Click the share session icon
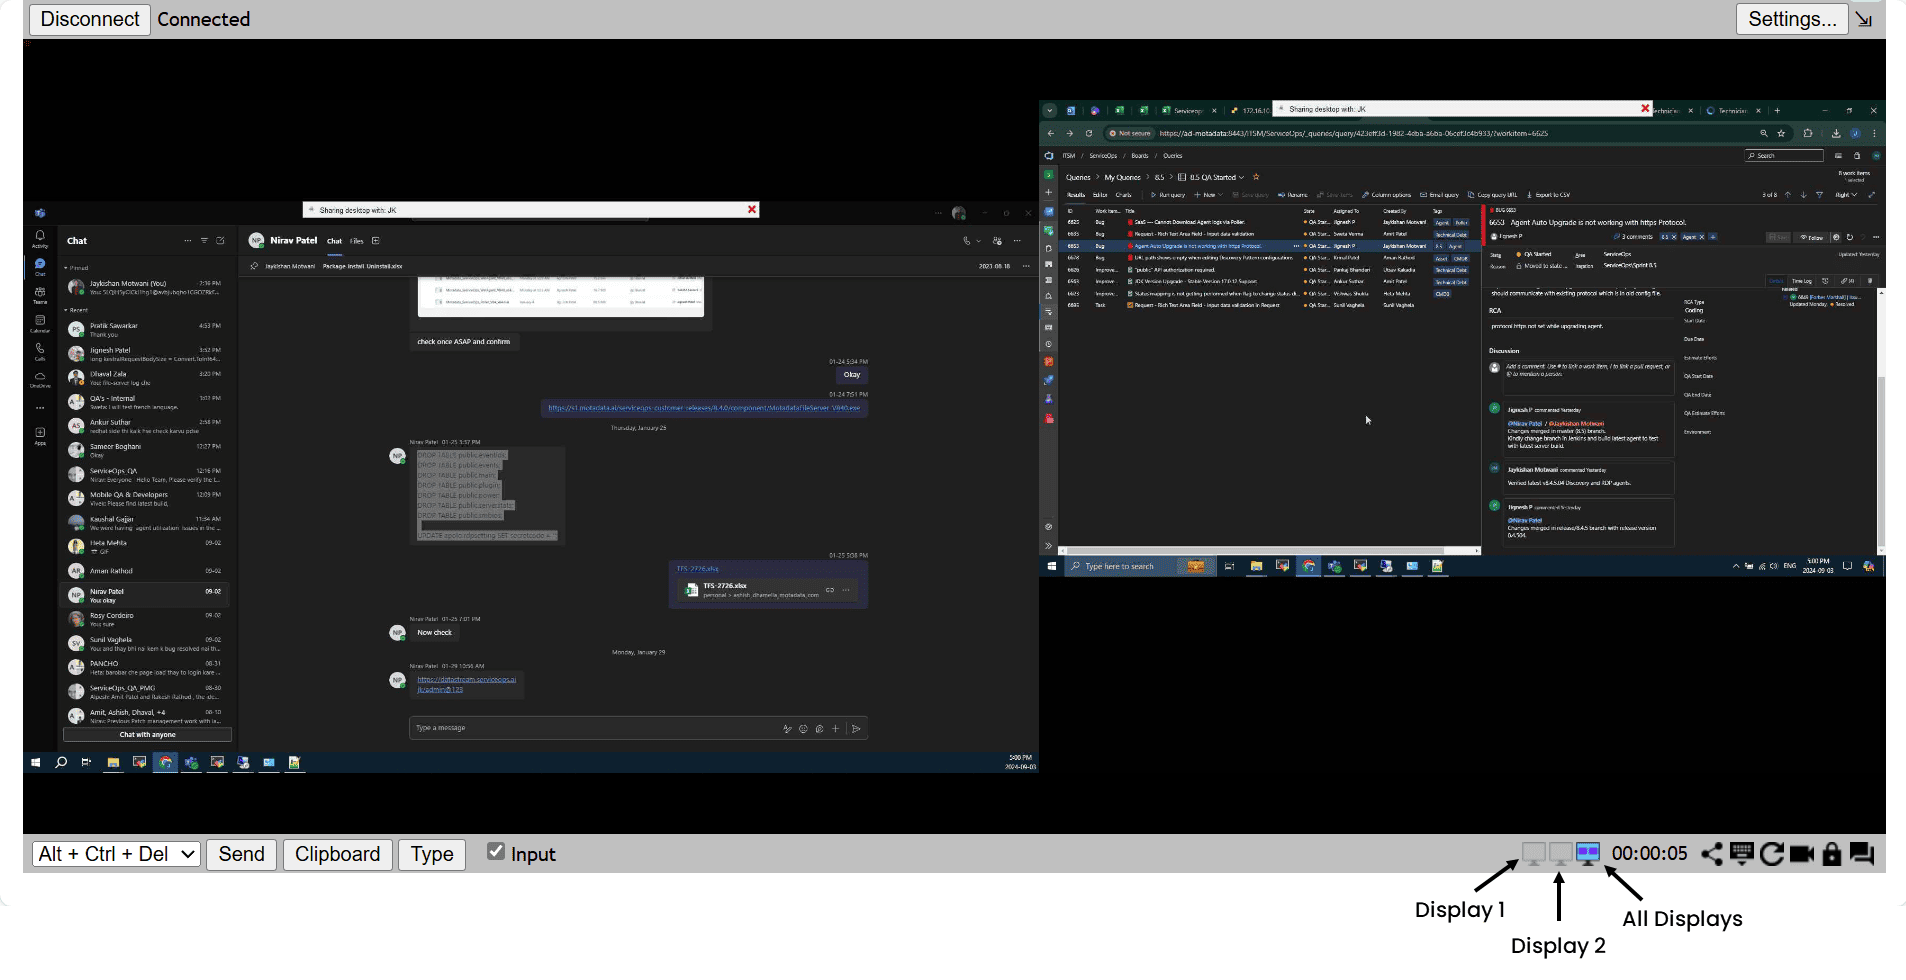This screenshot has height=980, width=1906. (1712, 854)
